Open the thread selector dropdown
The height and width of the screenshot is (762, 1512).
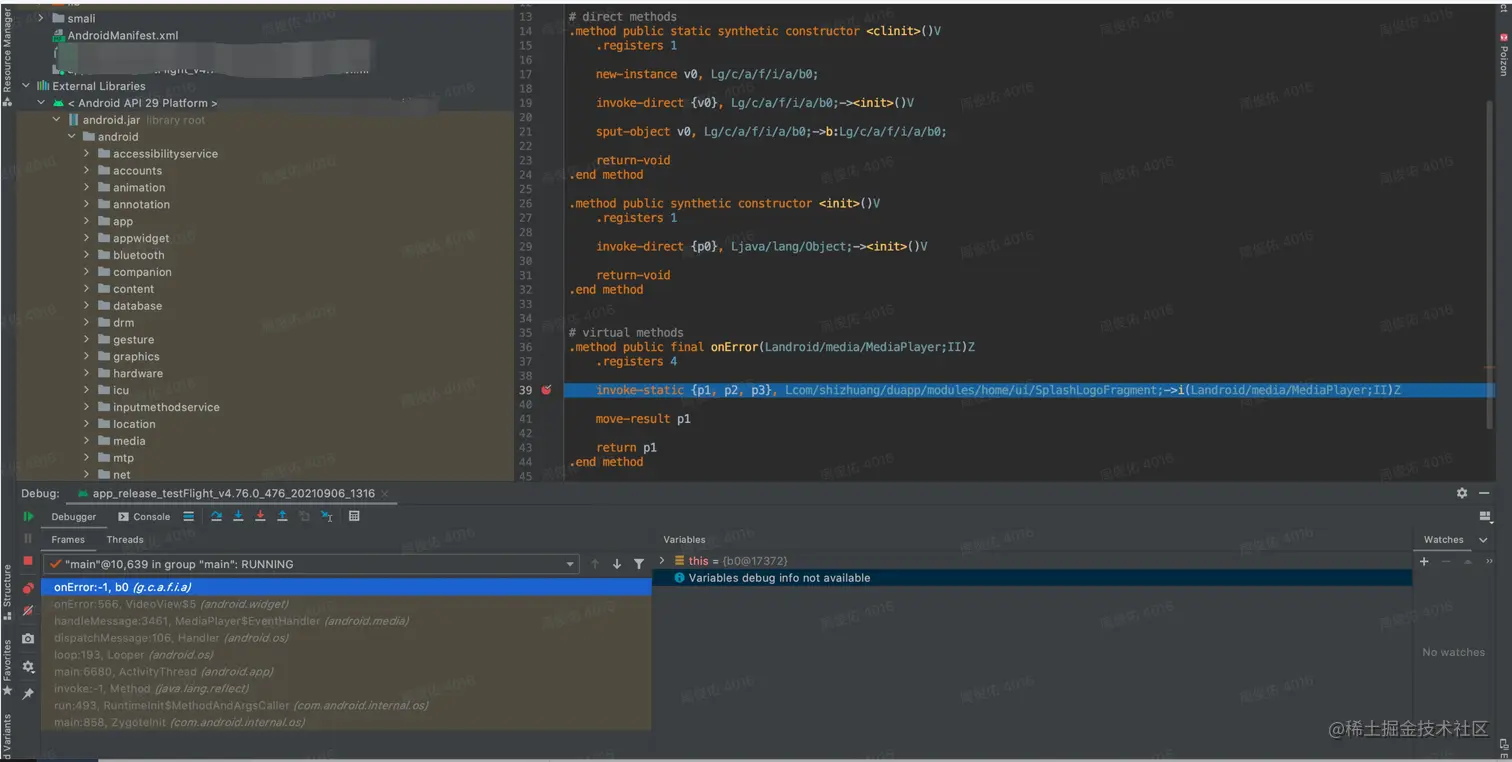pos(570,564)
